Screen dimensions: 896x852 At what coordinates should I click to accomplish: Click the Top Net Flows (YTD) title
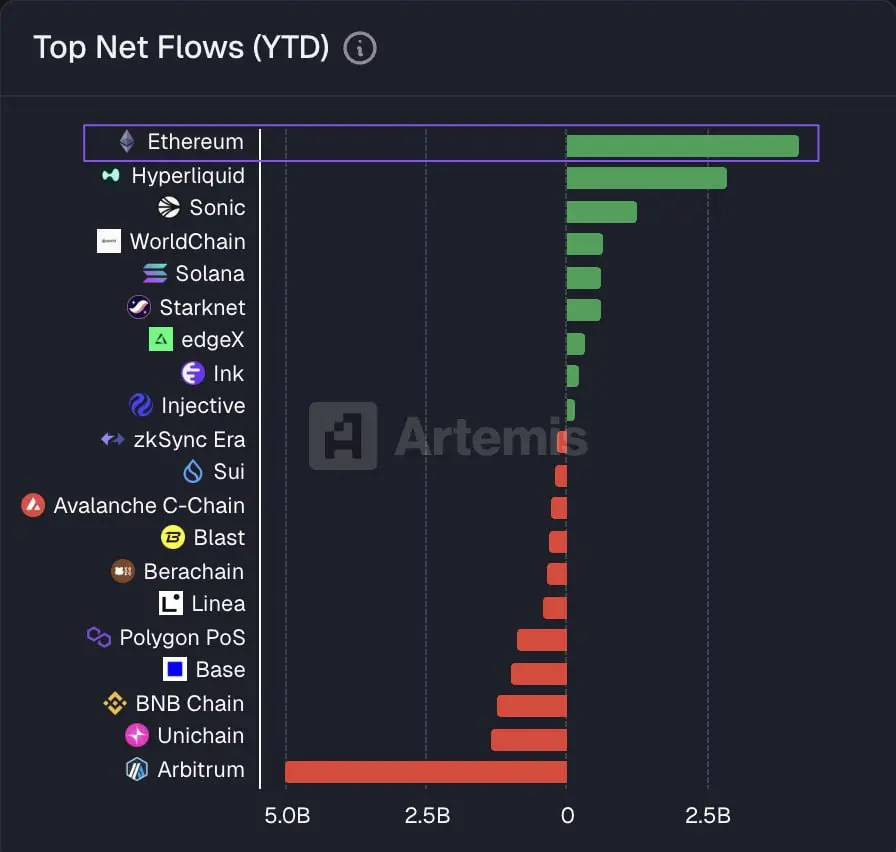pos(181,47)
